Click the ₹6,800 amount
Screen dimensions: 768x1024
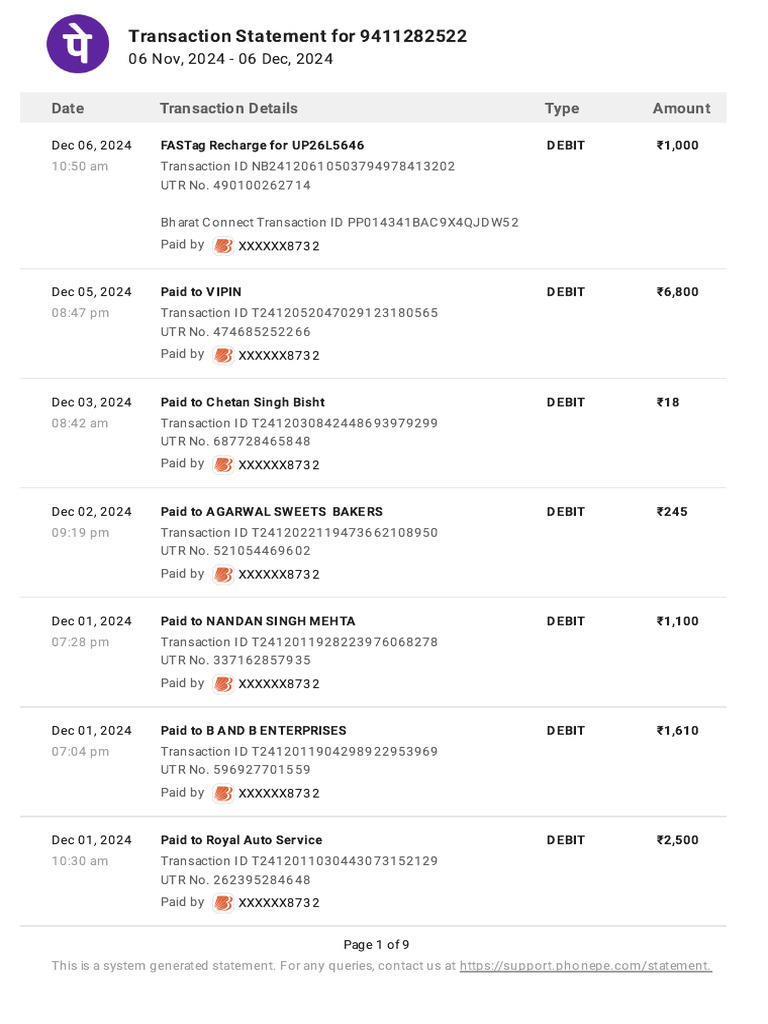678,292
